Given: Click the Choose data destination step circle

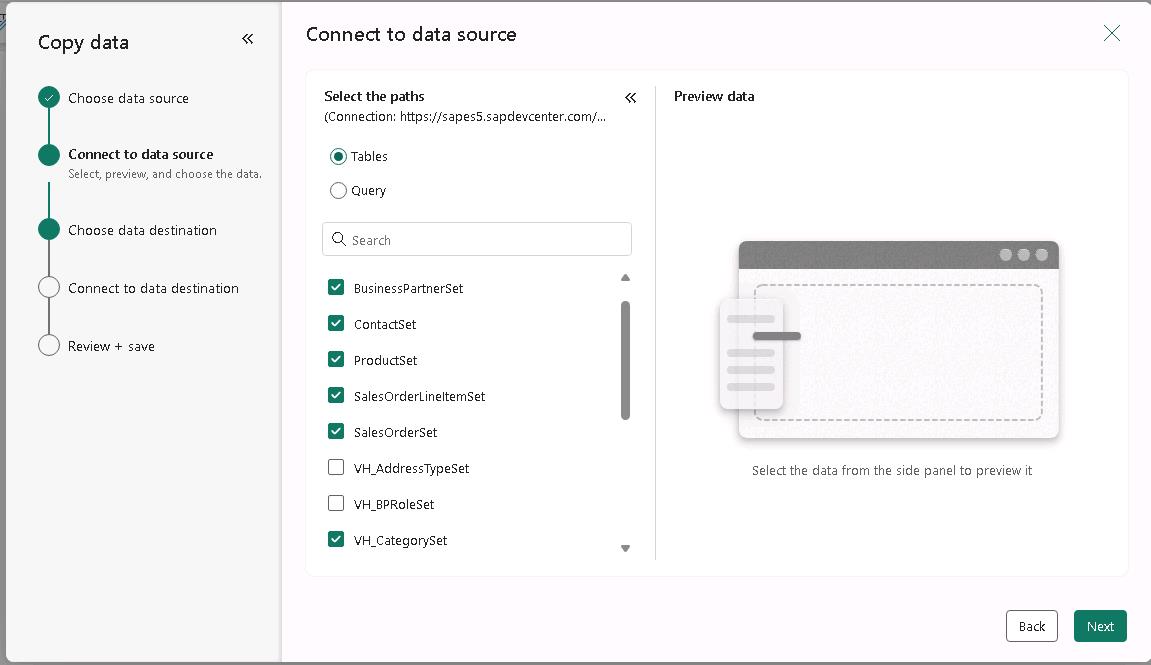Looking at the screenshot, I should (49, 229).
